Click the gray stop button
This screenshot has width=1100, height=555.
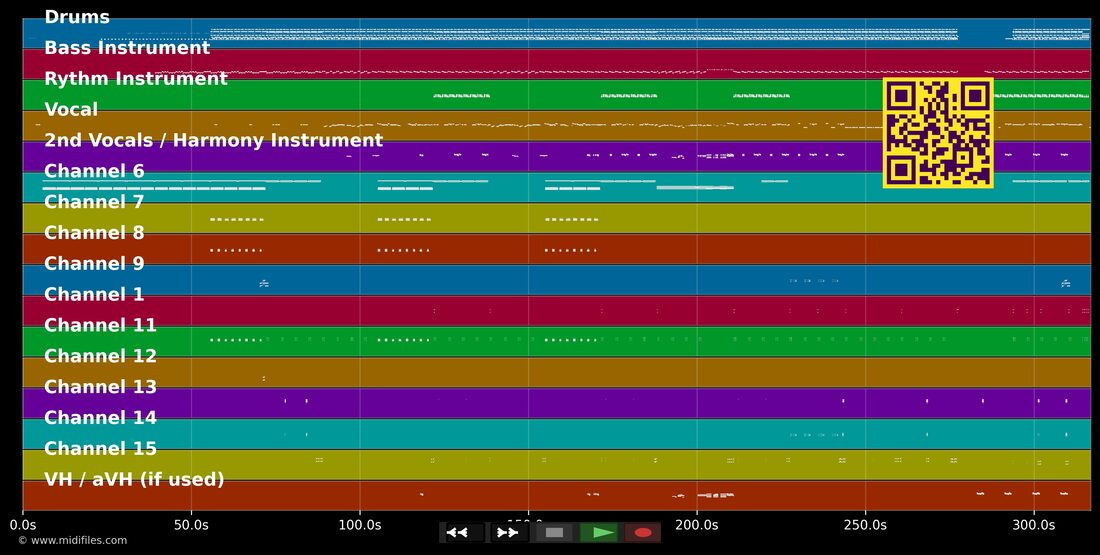click(x=554, y=533)
